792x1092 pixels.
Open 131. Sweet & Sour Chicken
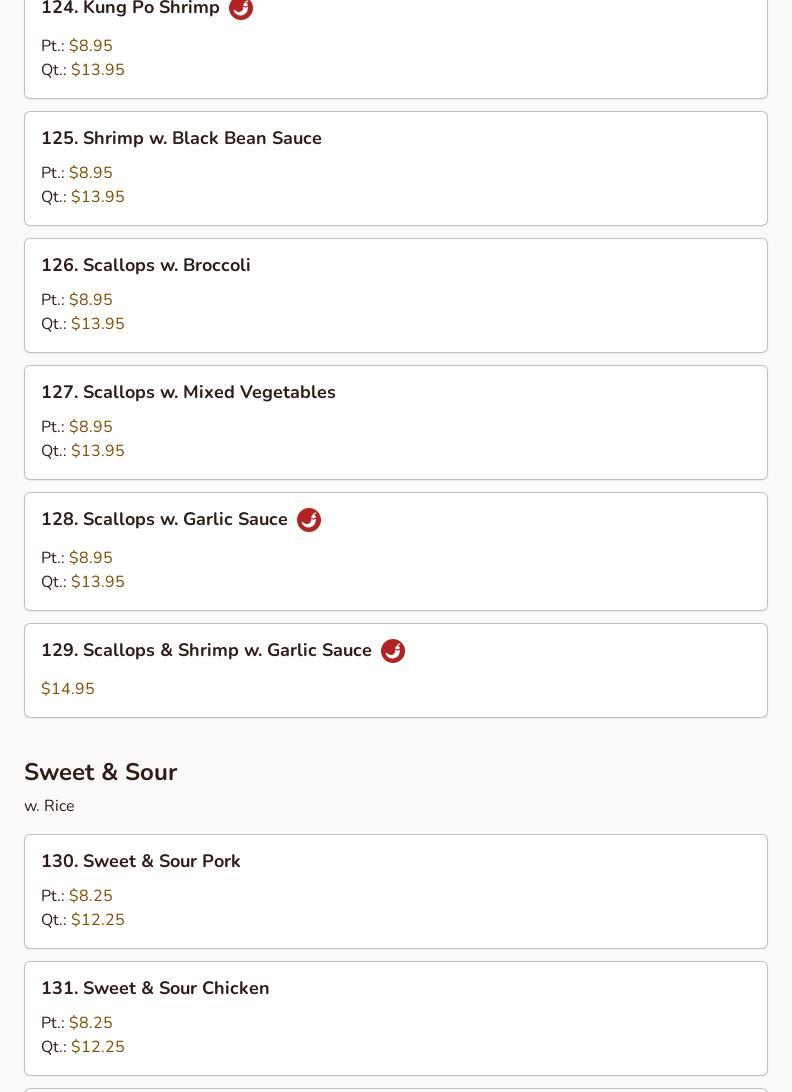[155, 988]
